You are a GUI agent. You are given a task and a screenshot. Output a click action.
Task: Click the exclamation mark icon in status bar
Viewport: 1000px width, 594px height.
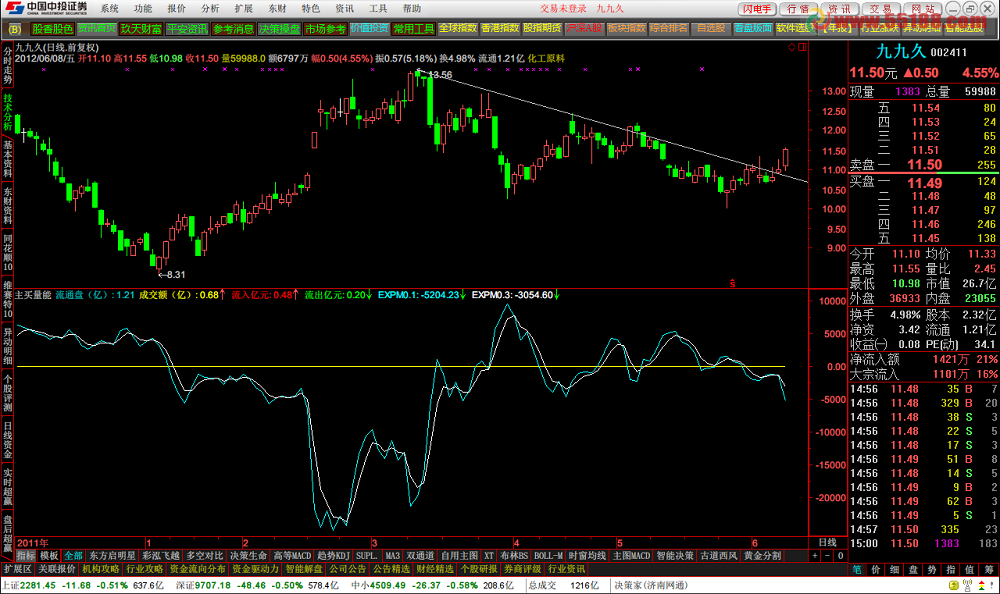[991, 585]
